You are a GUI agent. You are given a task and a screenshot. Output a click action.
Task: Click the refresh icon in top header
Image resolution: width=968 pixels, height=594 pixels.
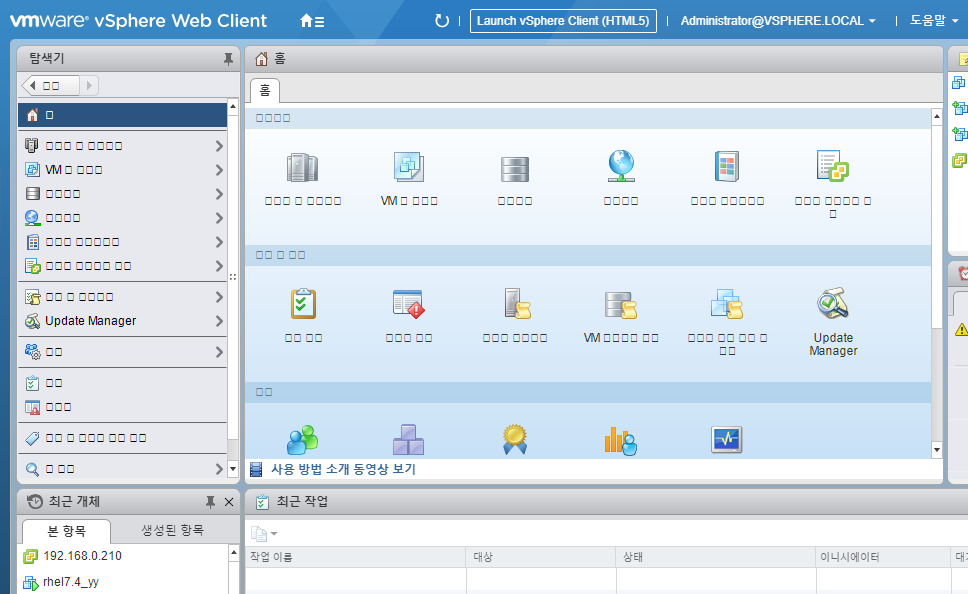point(441,21)
